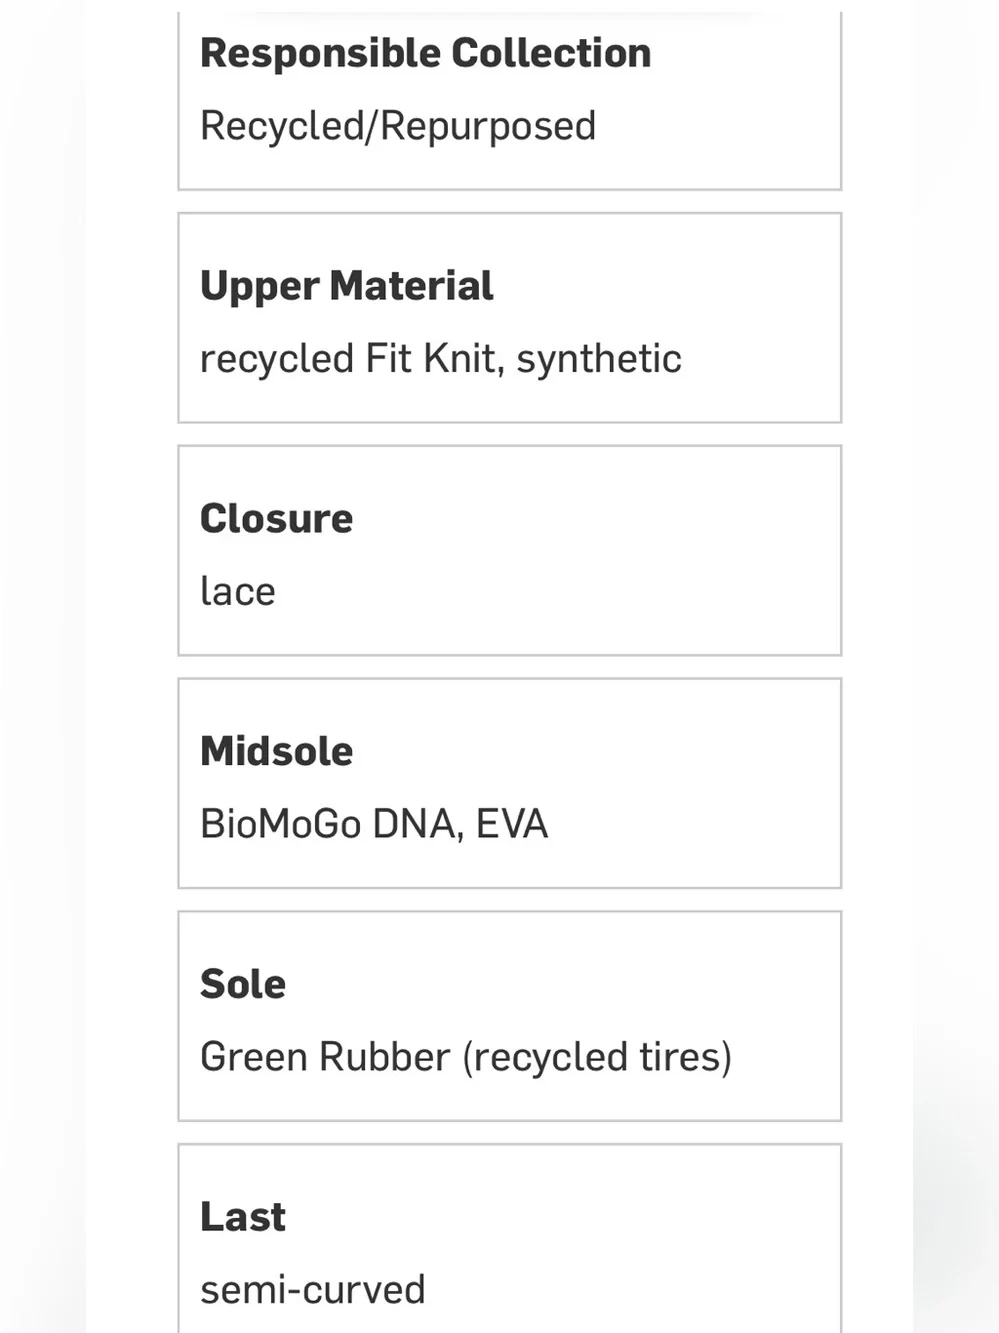The width and height of the screenshot is (999, 1333).
Task: Click the BioMoGo DNA, EVA text
Action: (x=374, y=824)
